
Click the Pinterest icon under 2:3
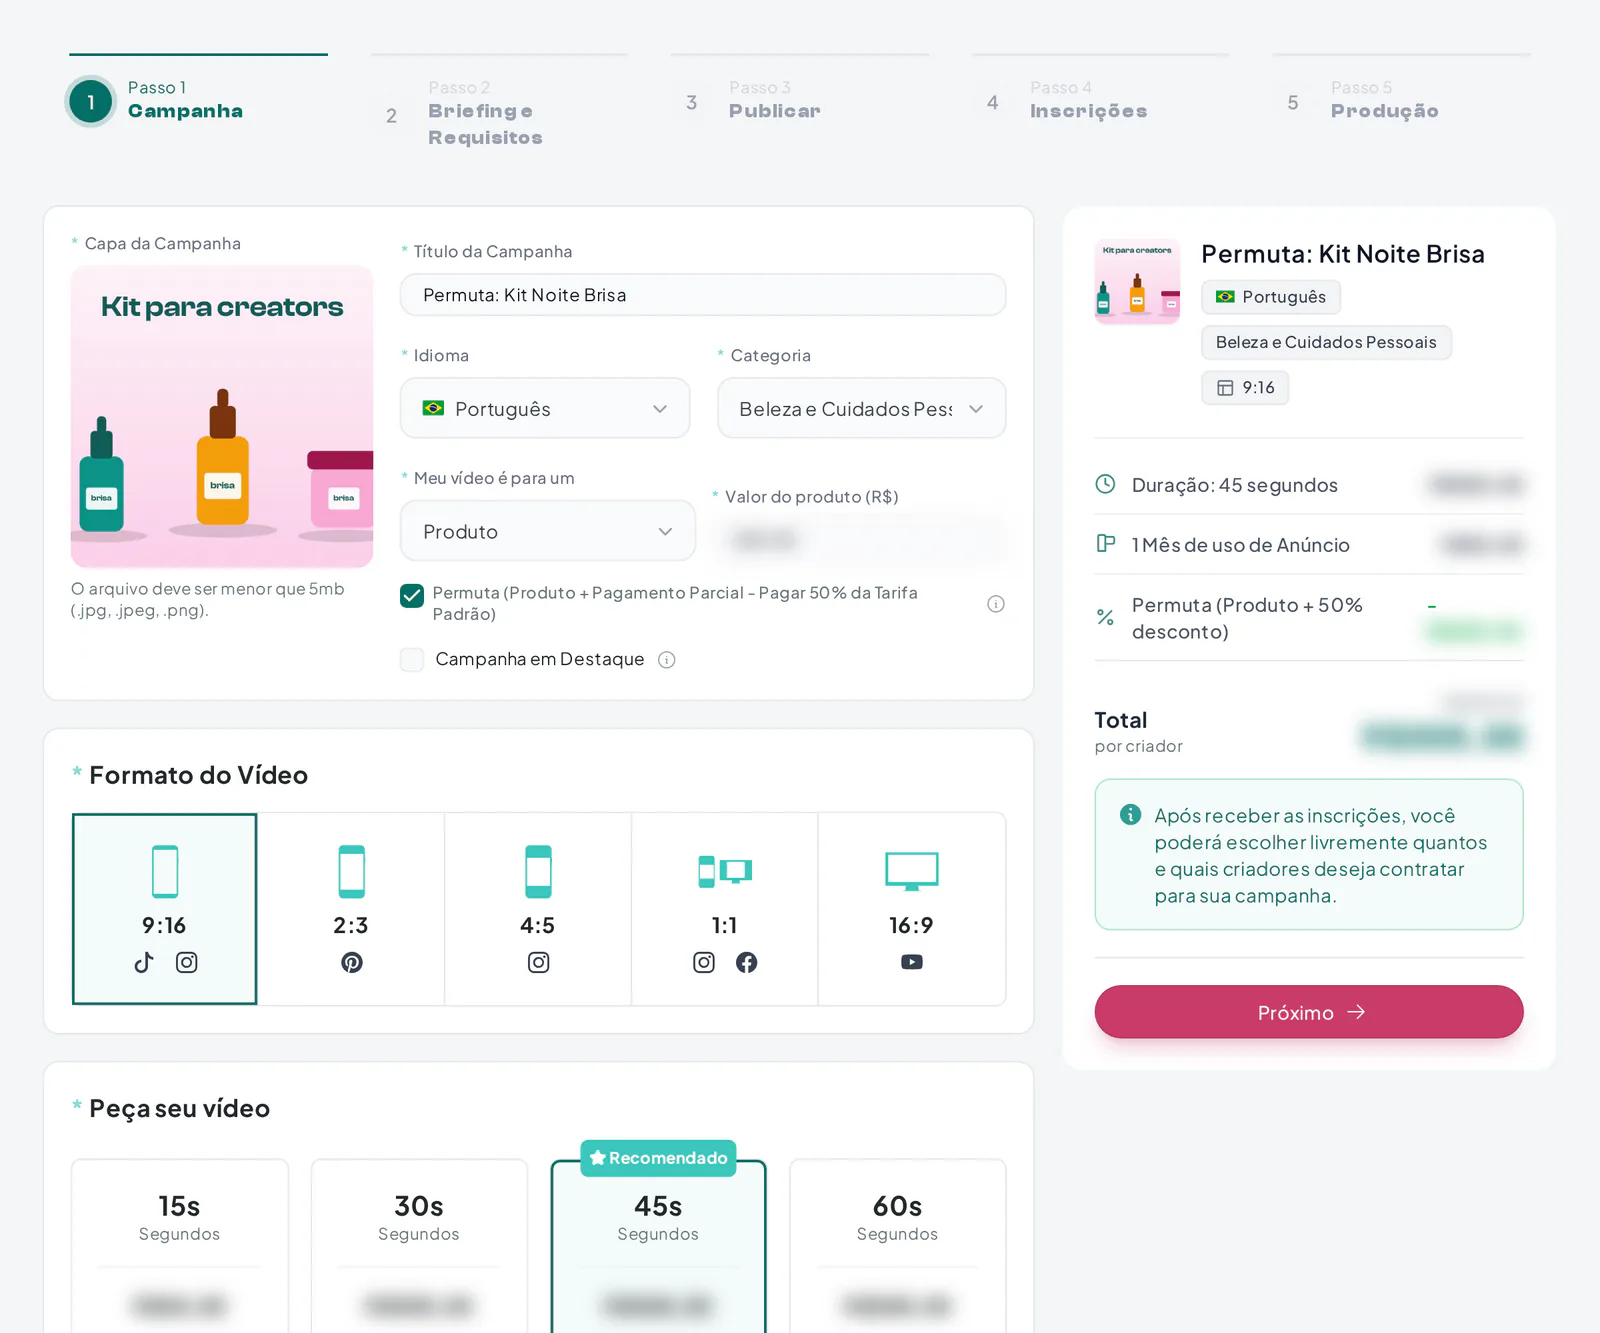pyautogui.click(x=351, y=962)
